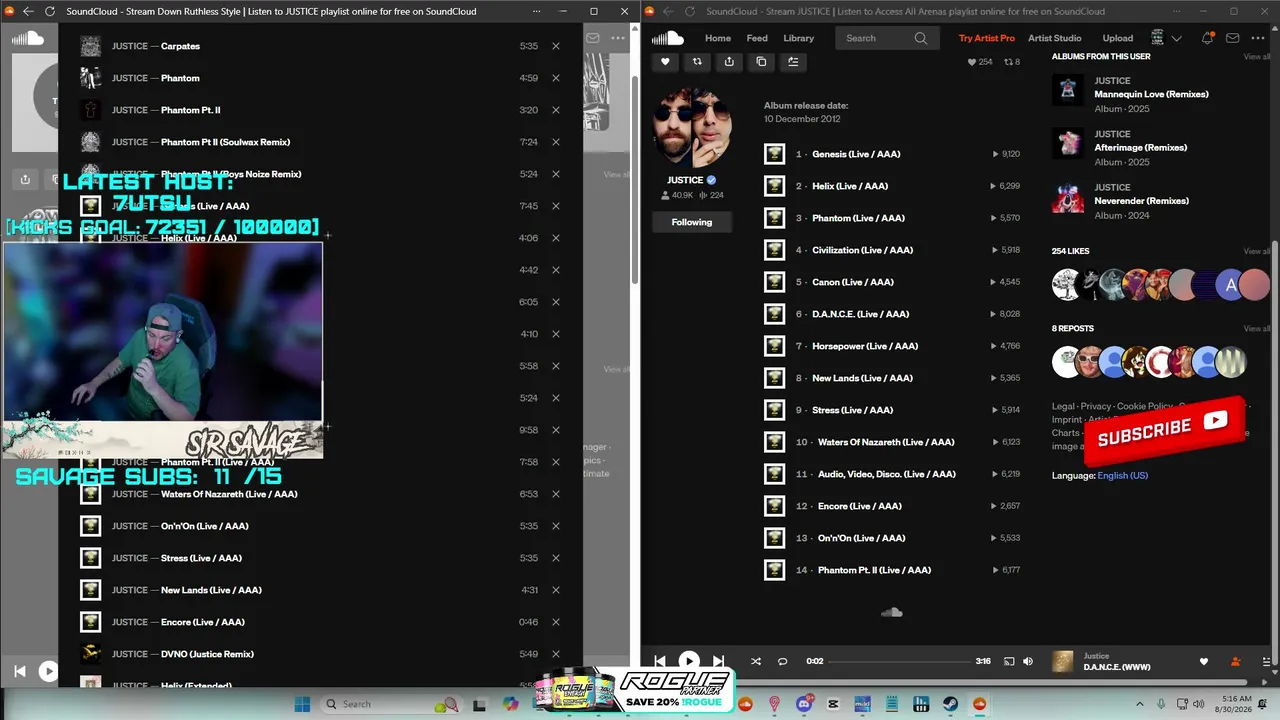This screenshot has height=720, width=1280.
Task: Open Steam from the taskbar
Action: [x=950, y=704]
